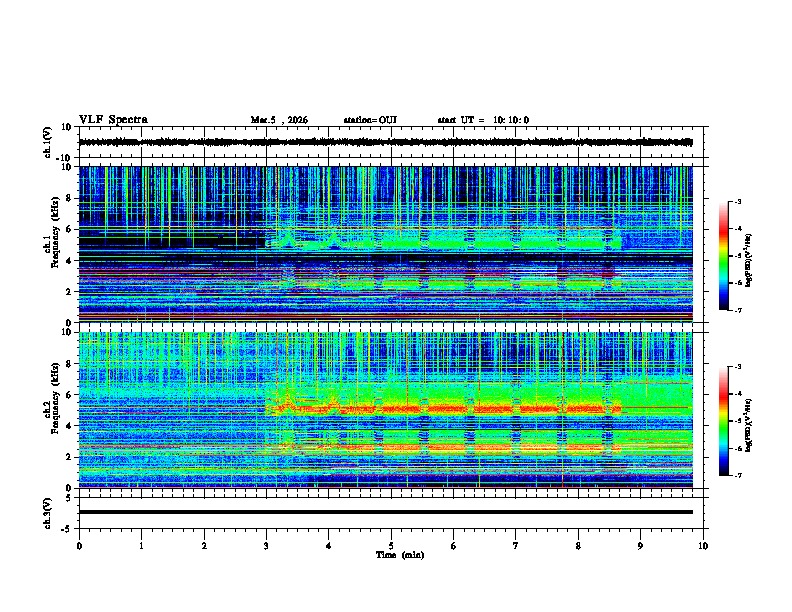The height and width of the screenshot is (612, 792).
Task: Click the log(PSD) label beside ch.2 color bar
Action: 748,425
